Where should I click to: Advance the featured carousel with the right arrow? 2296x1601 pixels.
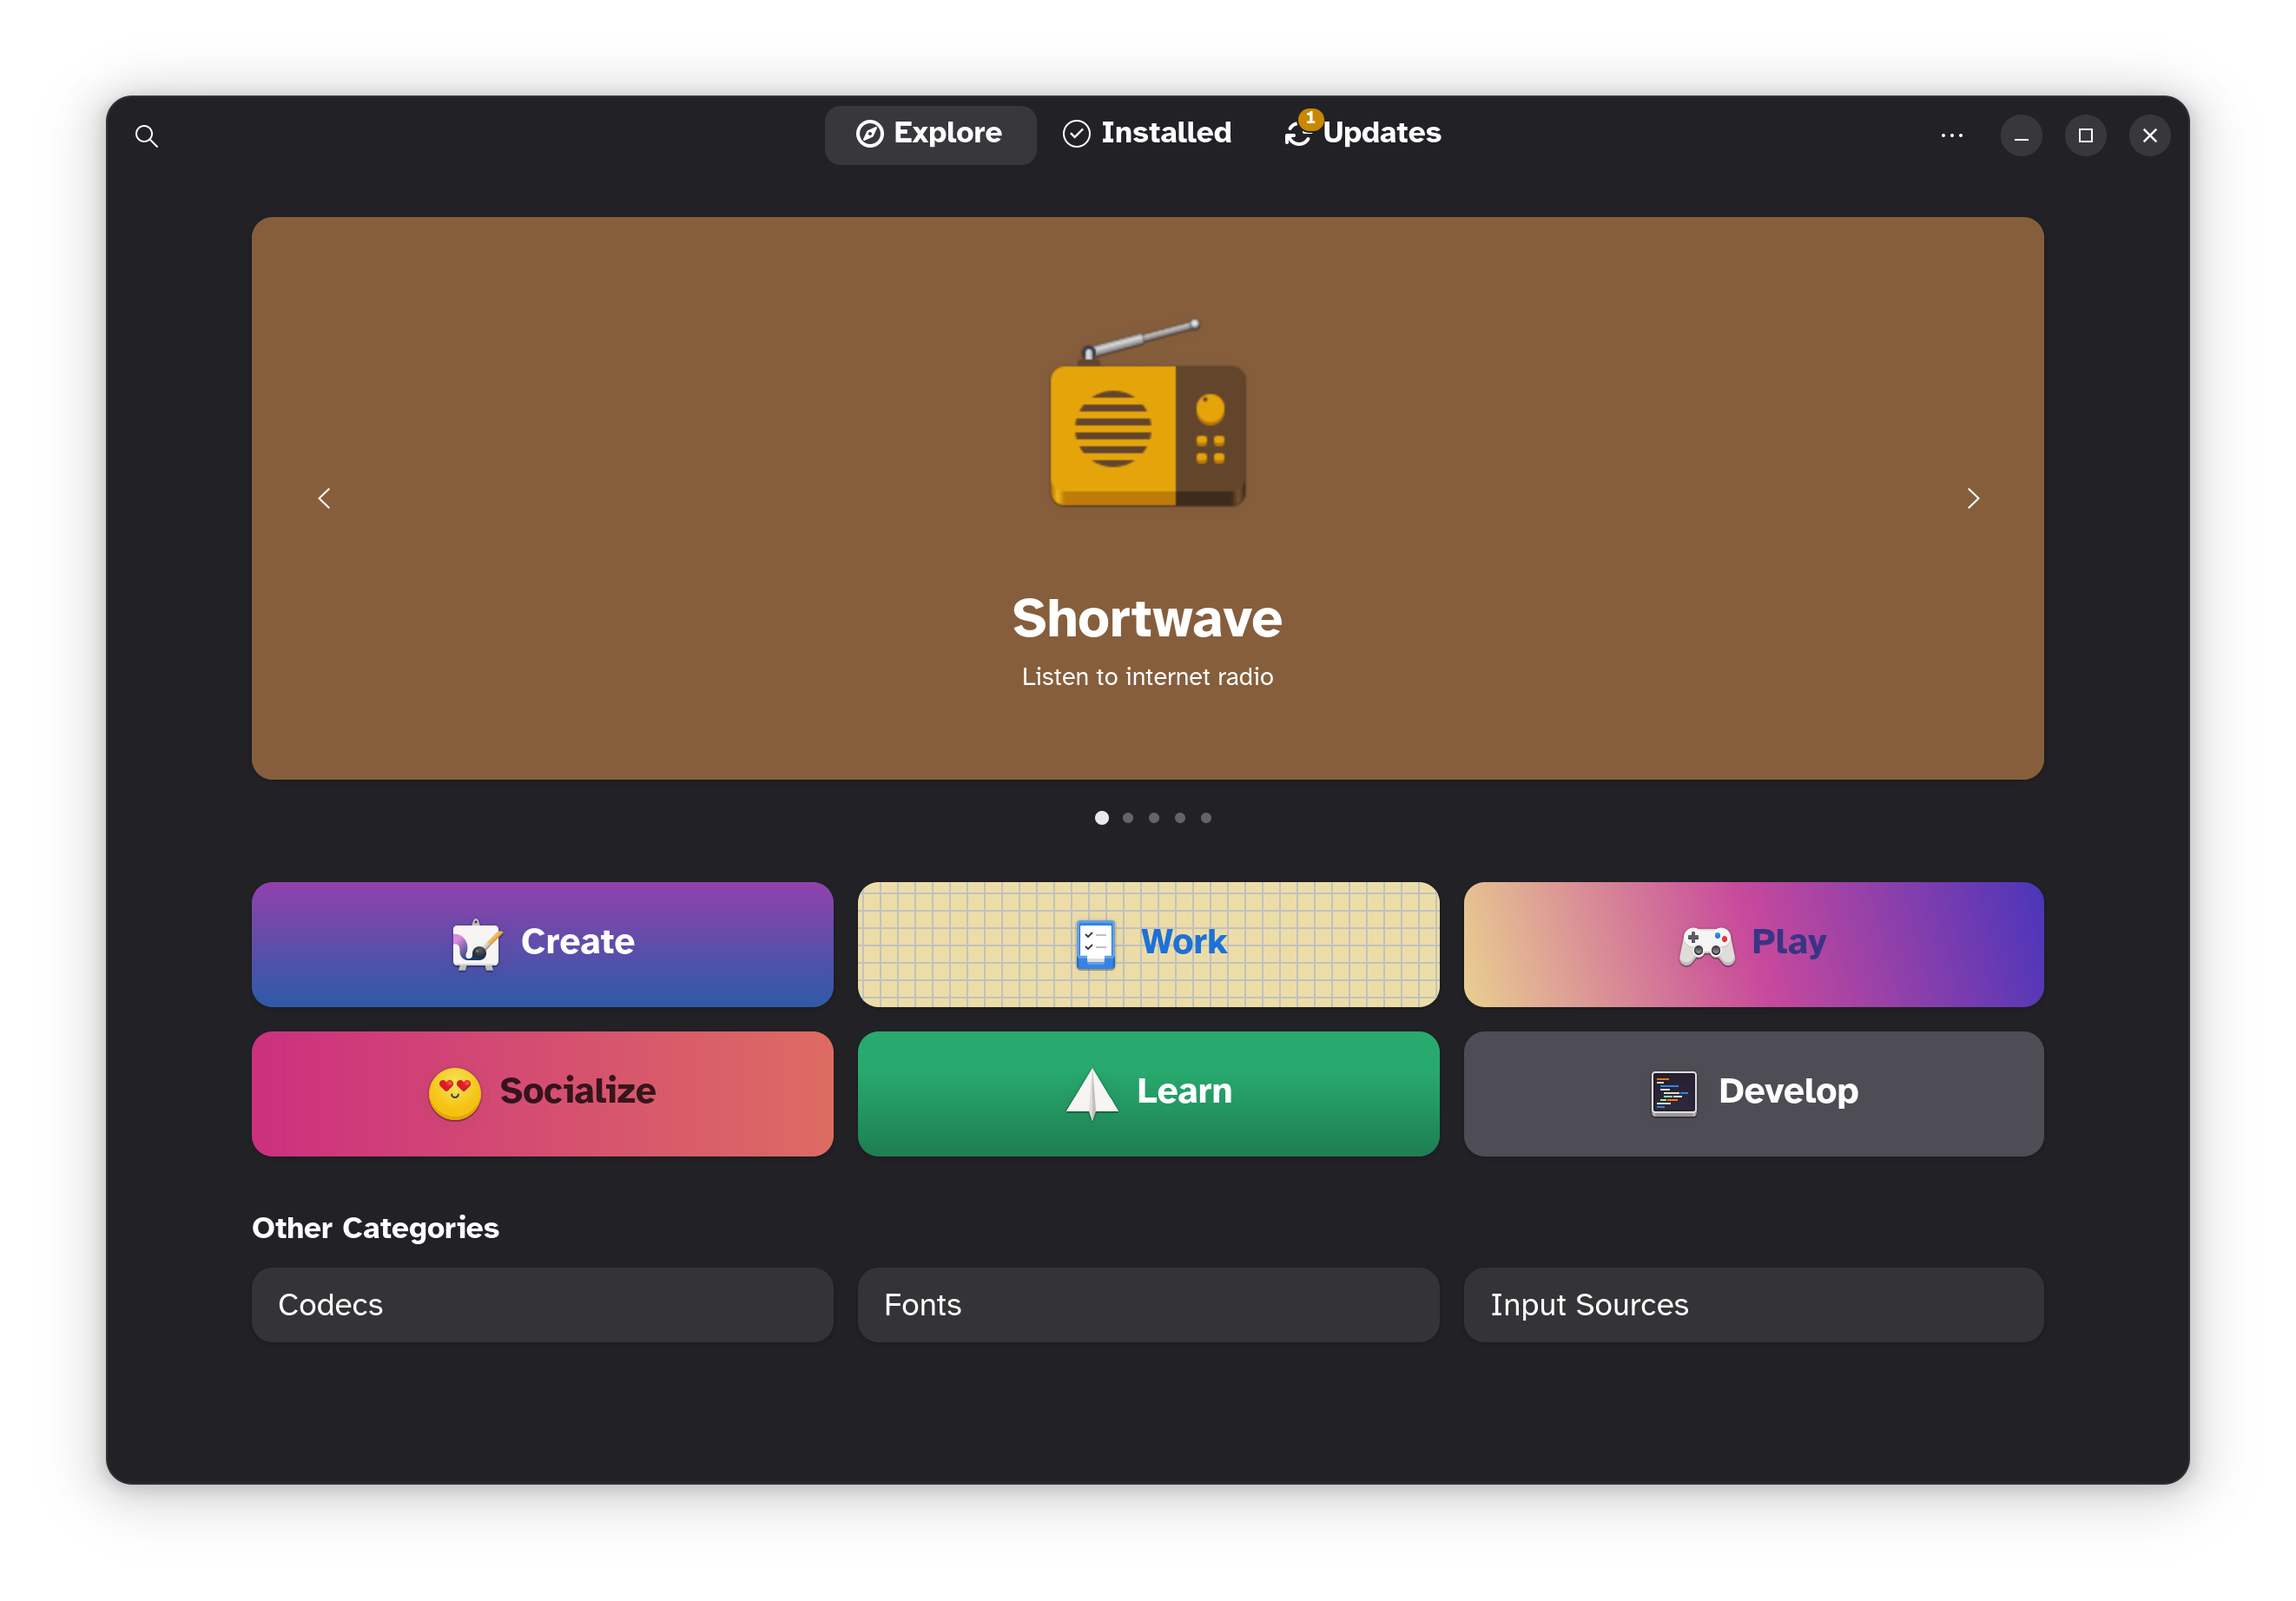coord(1973,497)
